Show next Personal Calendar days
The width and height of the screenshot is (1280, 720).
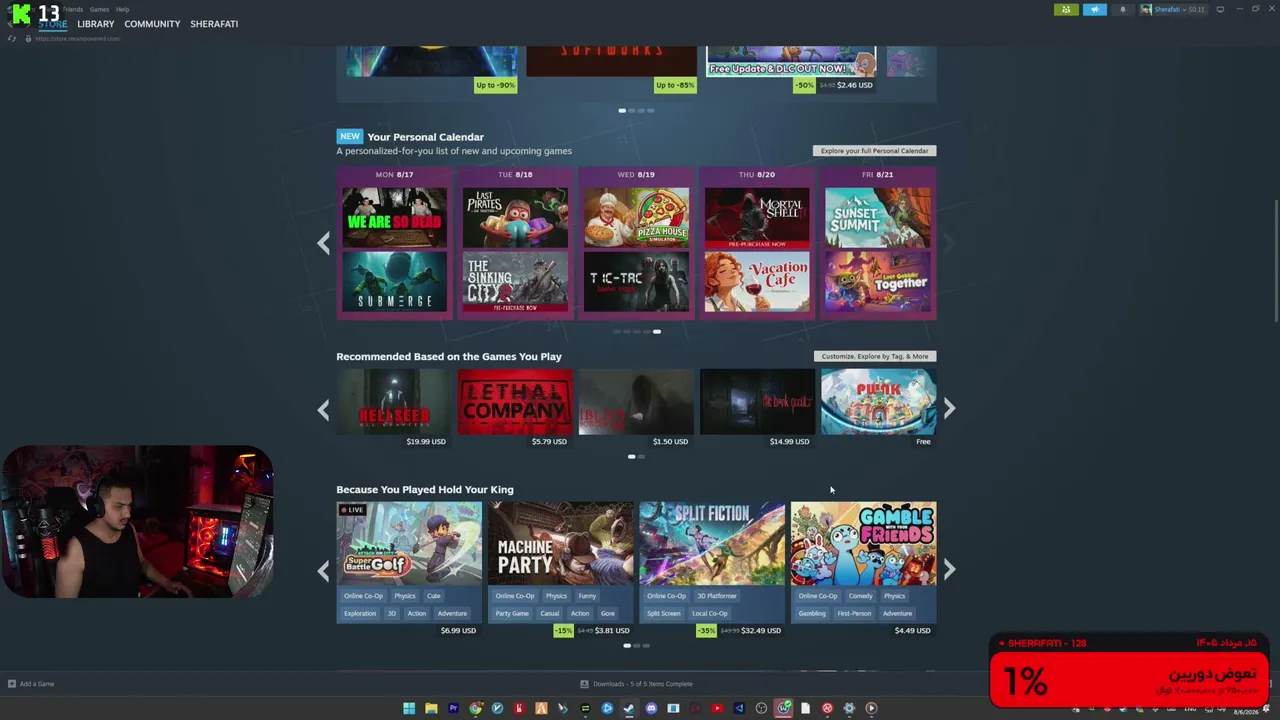pyautogui.click(x=949, y=243)
